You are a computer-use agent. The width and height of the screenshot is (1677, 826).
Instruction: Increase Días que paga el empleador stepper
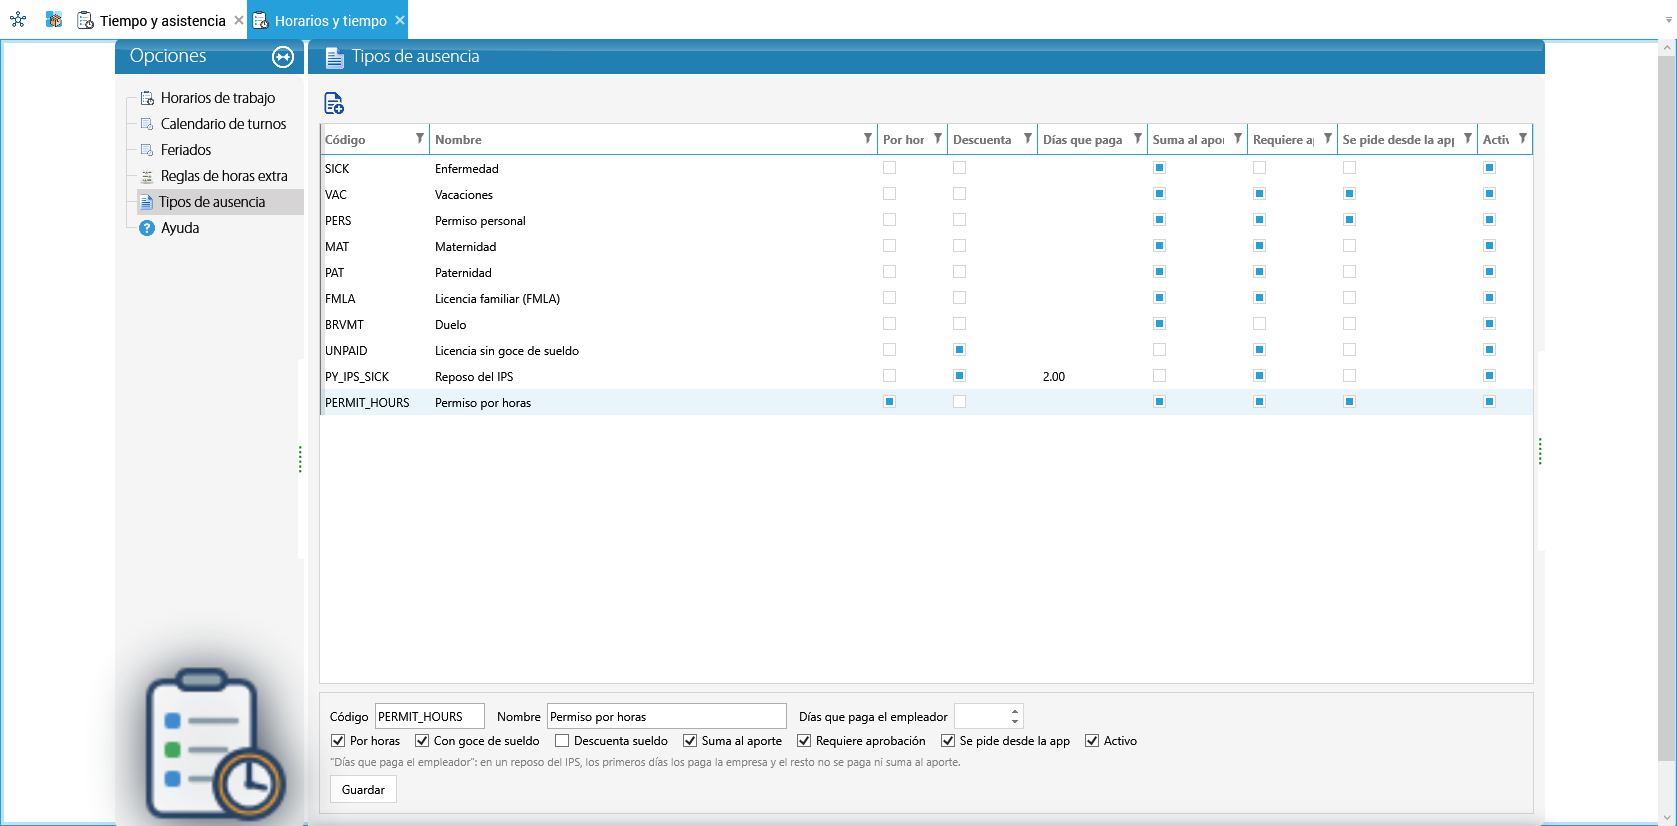(1015, 711)
